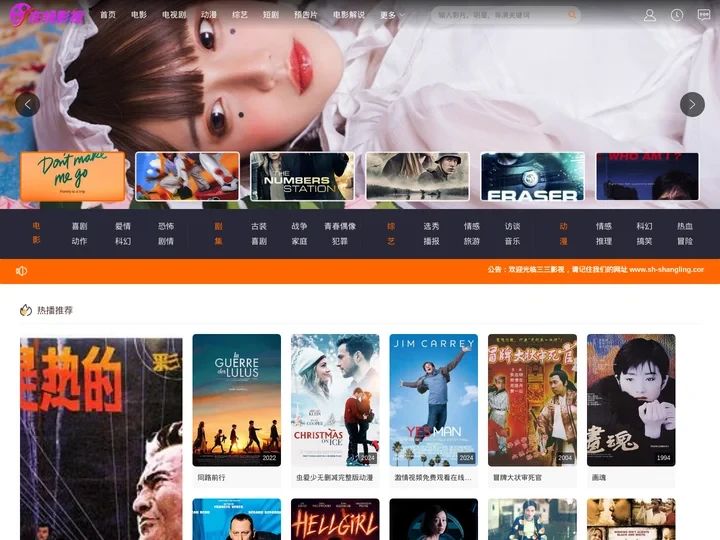
Task: Click the flame icon beside 热播推荐
Action: click(x=26, y=310)
